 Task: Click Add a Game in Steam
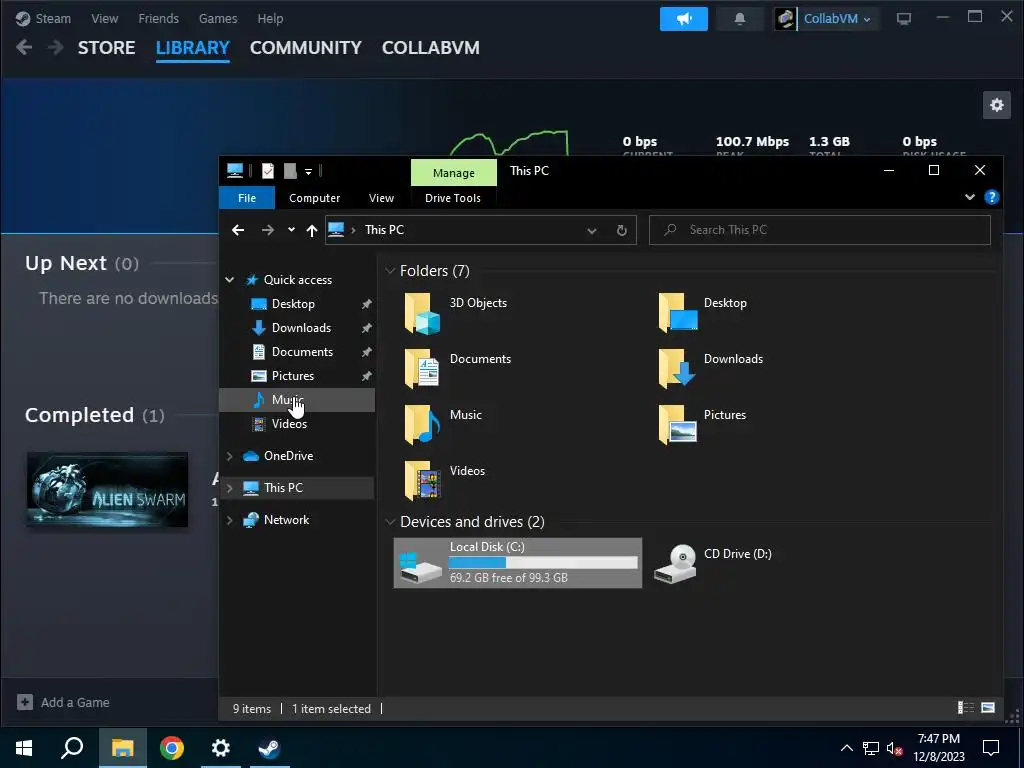63,702
